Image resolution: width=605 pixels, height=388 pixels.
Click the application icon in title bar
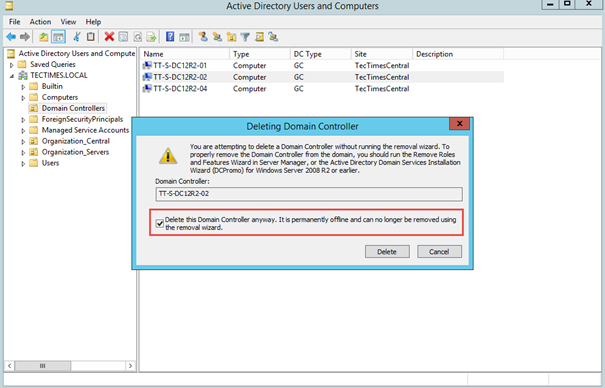9,5
